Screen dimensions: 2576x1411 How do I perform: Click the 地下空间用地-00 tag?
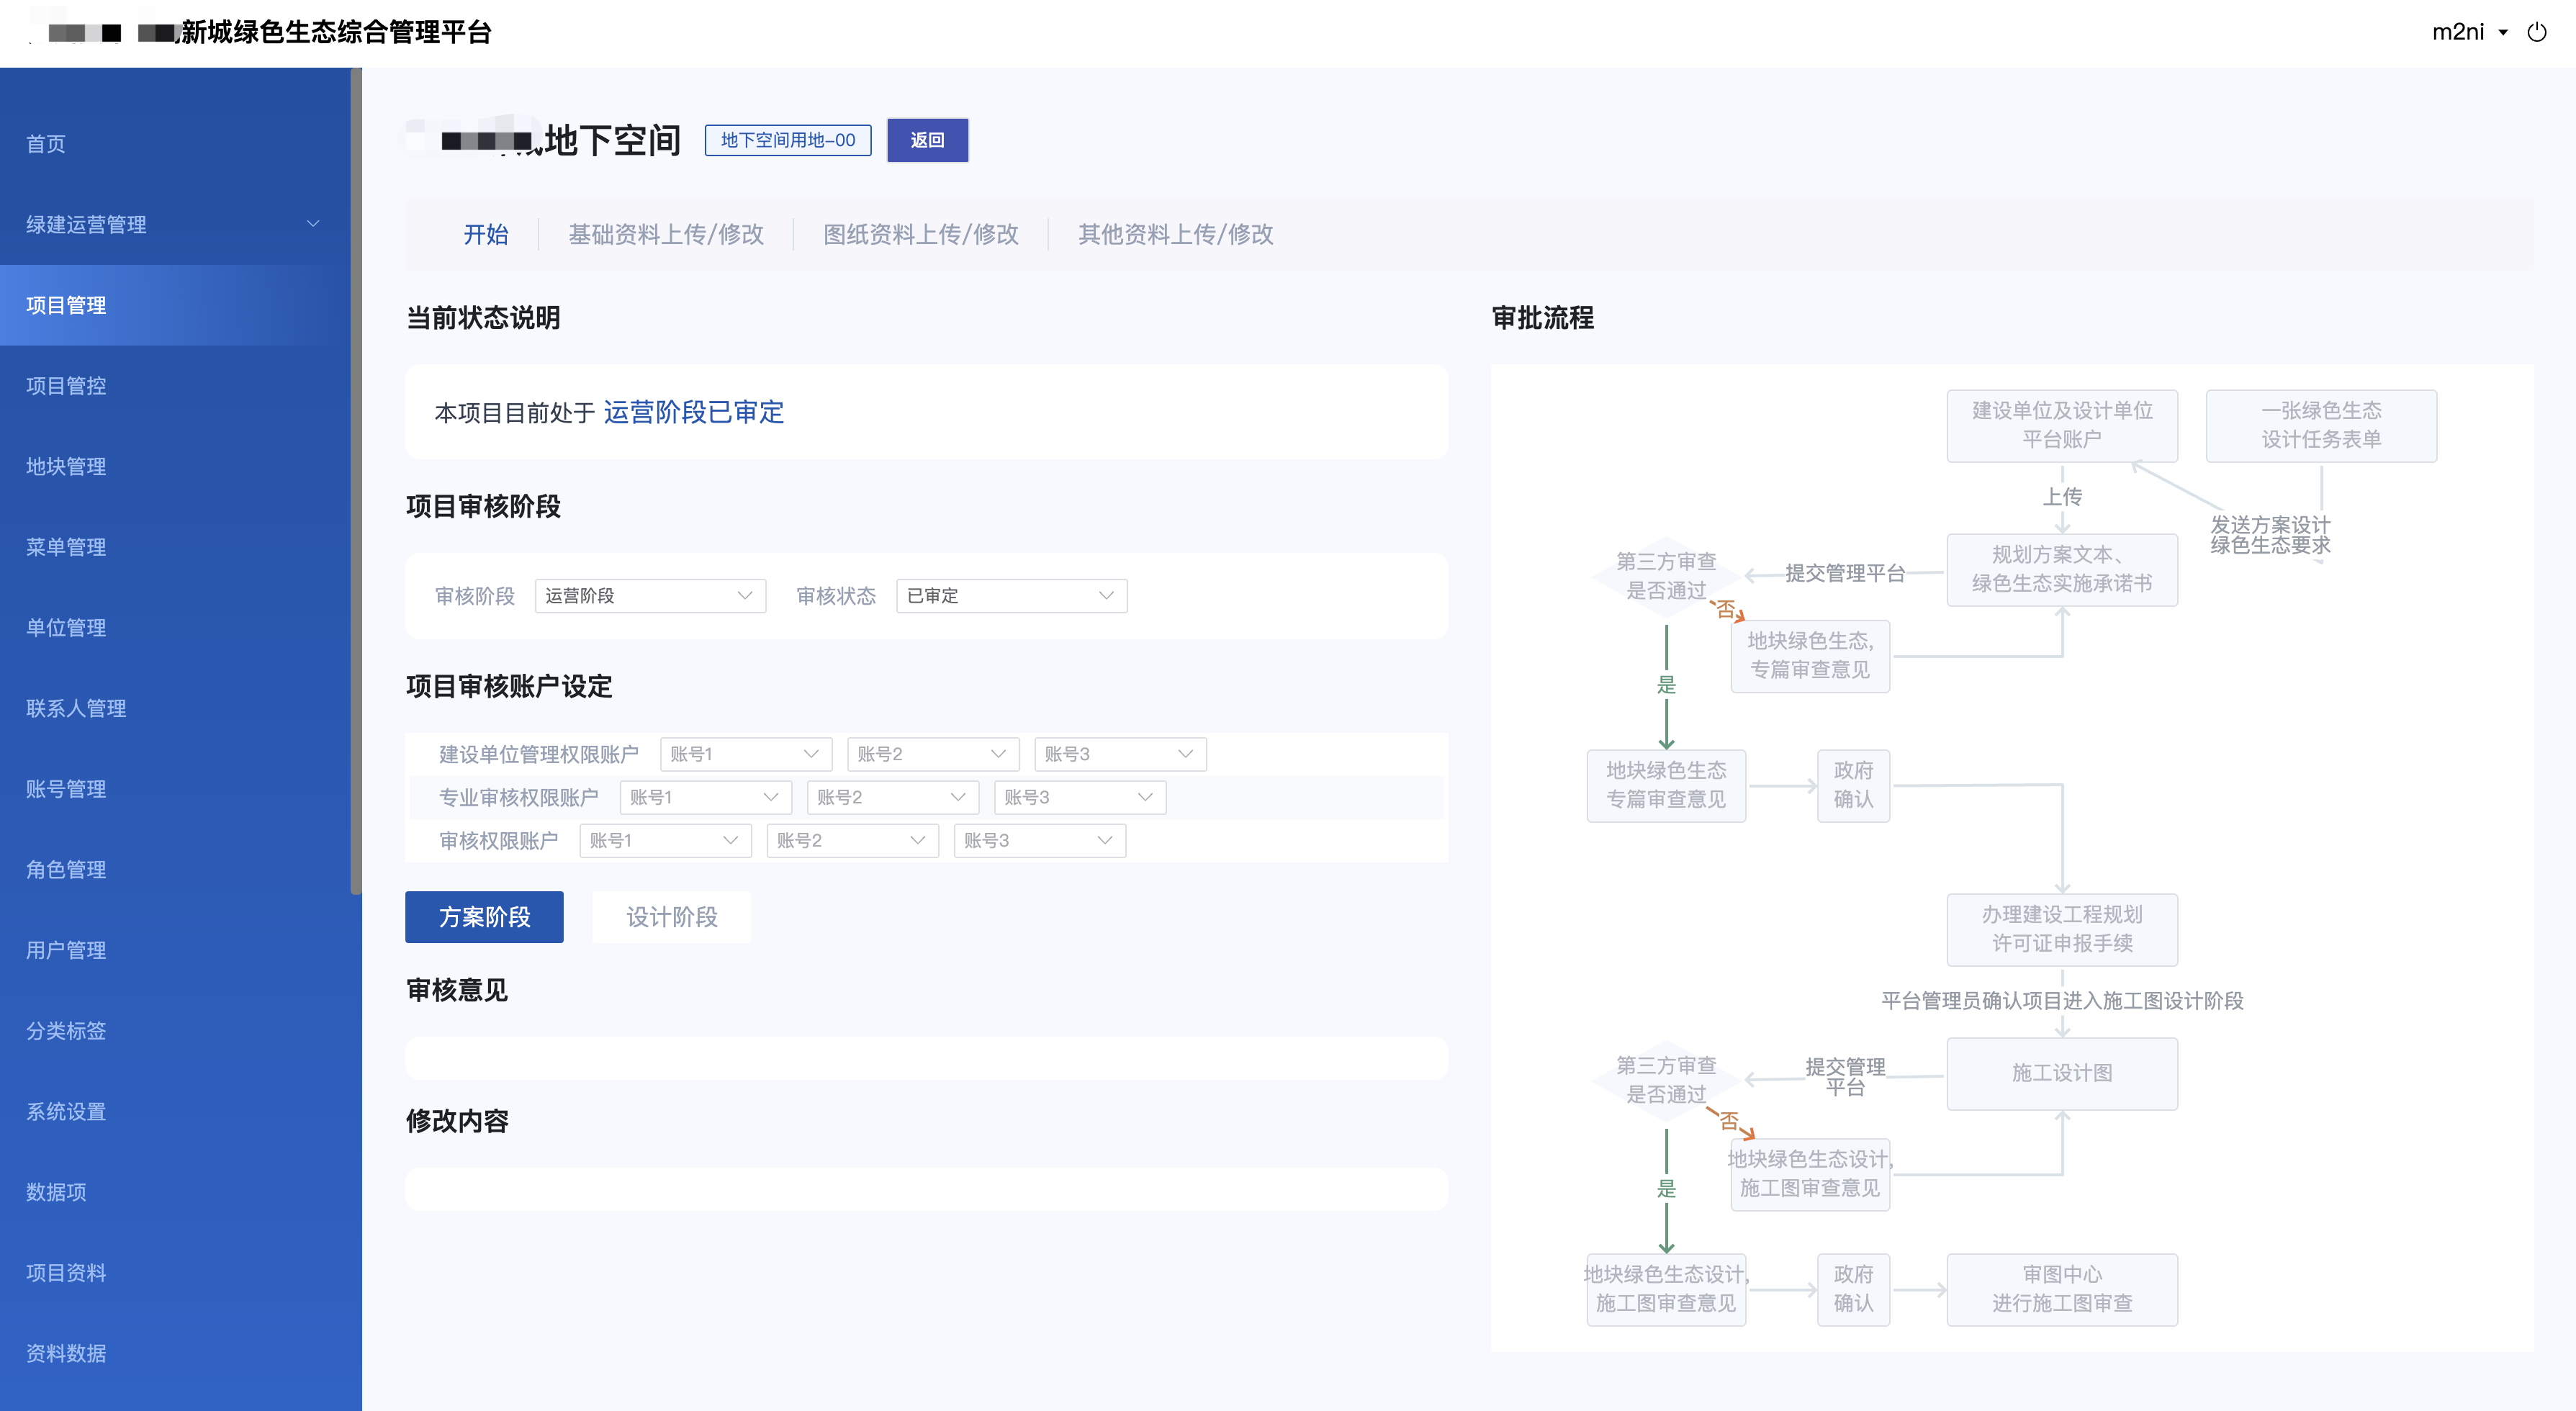pos(788,140)
